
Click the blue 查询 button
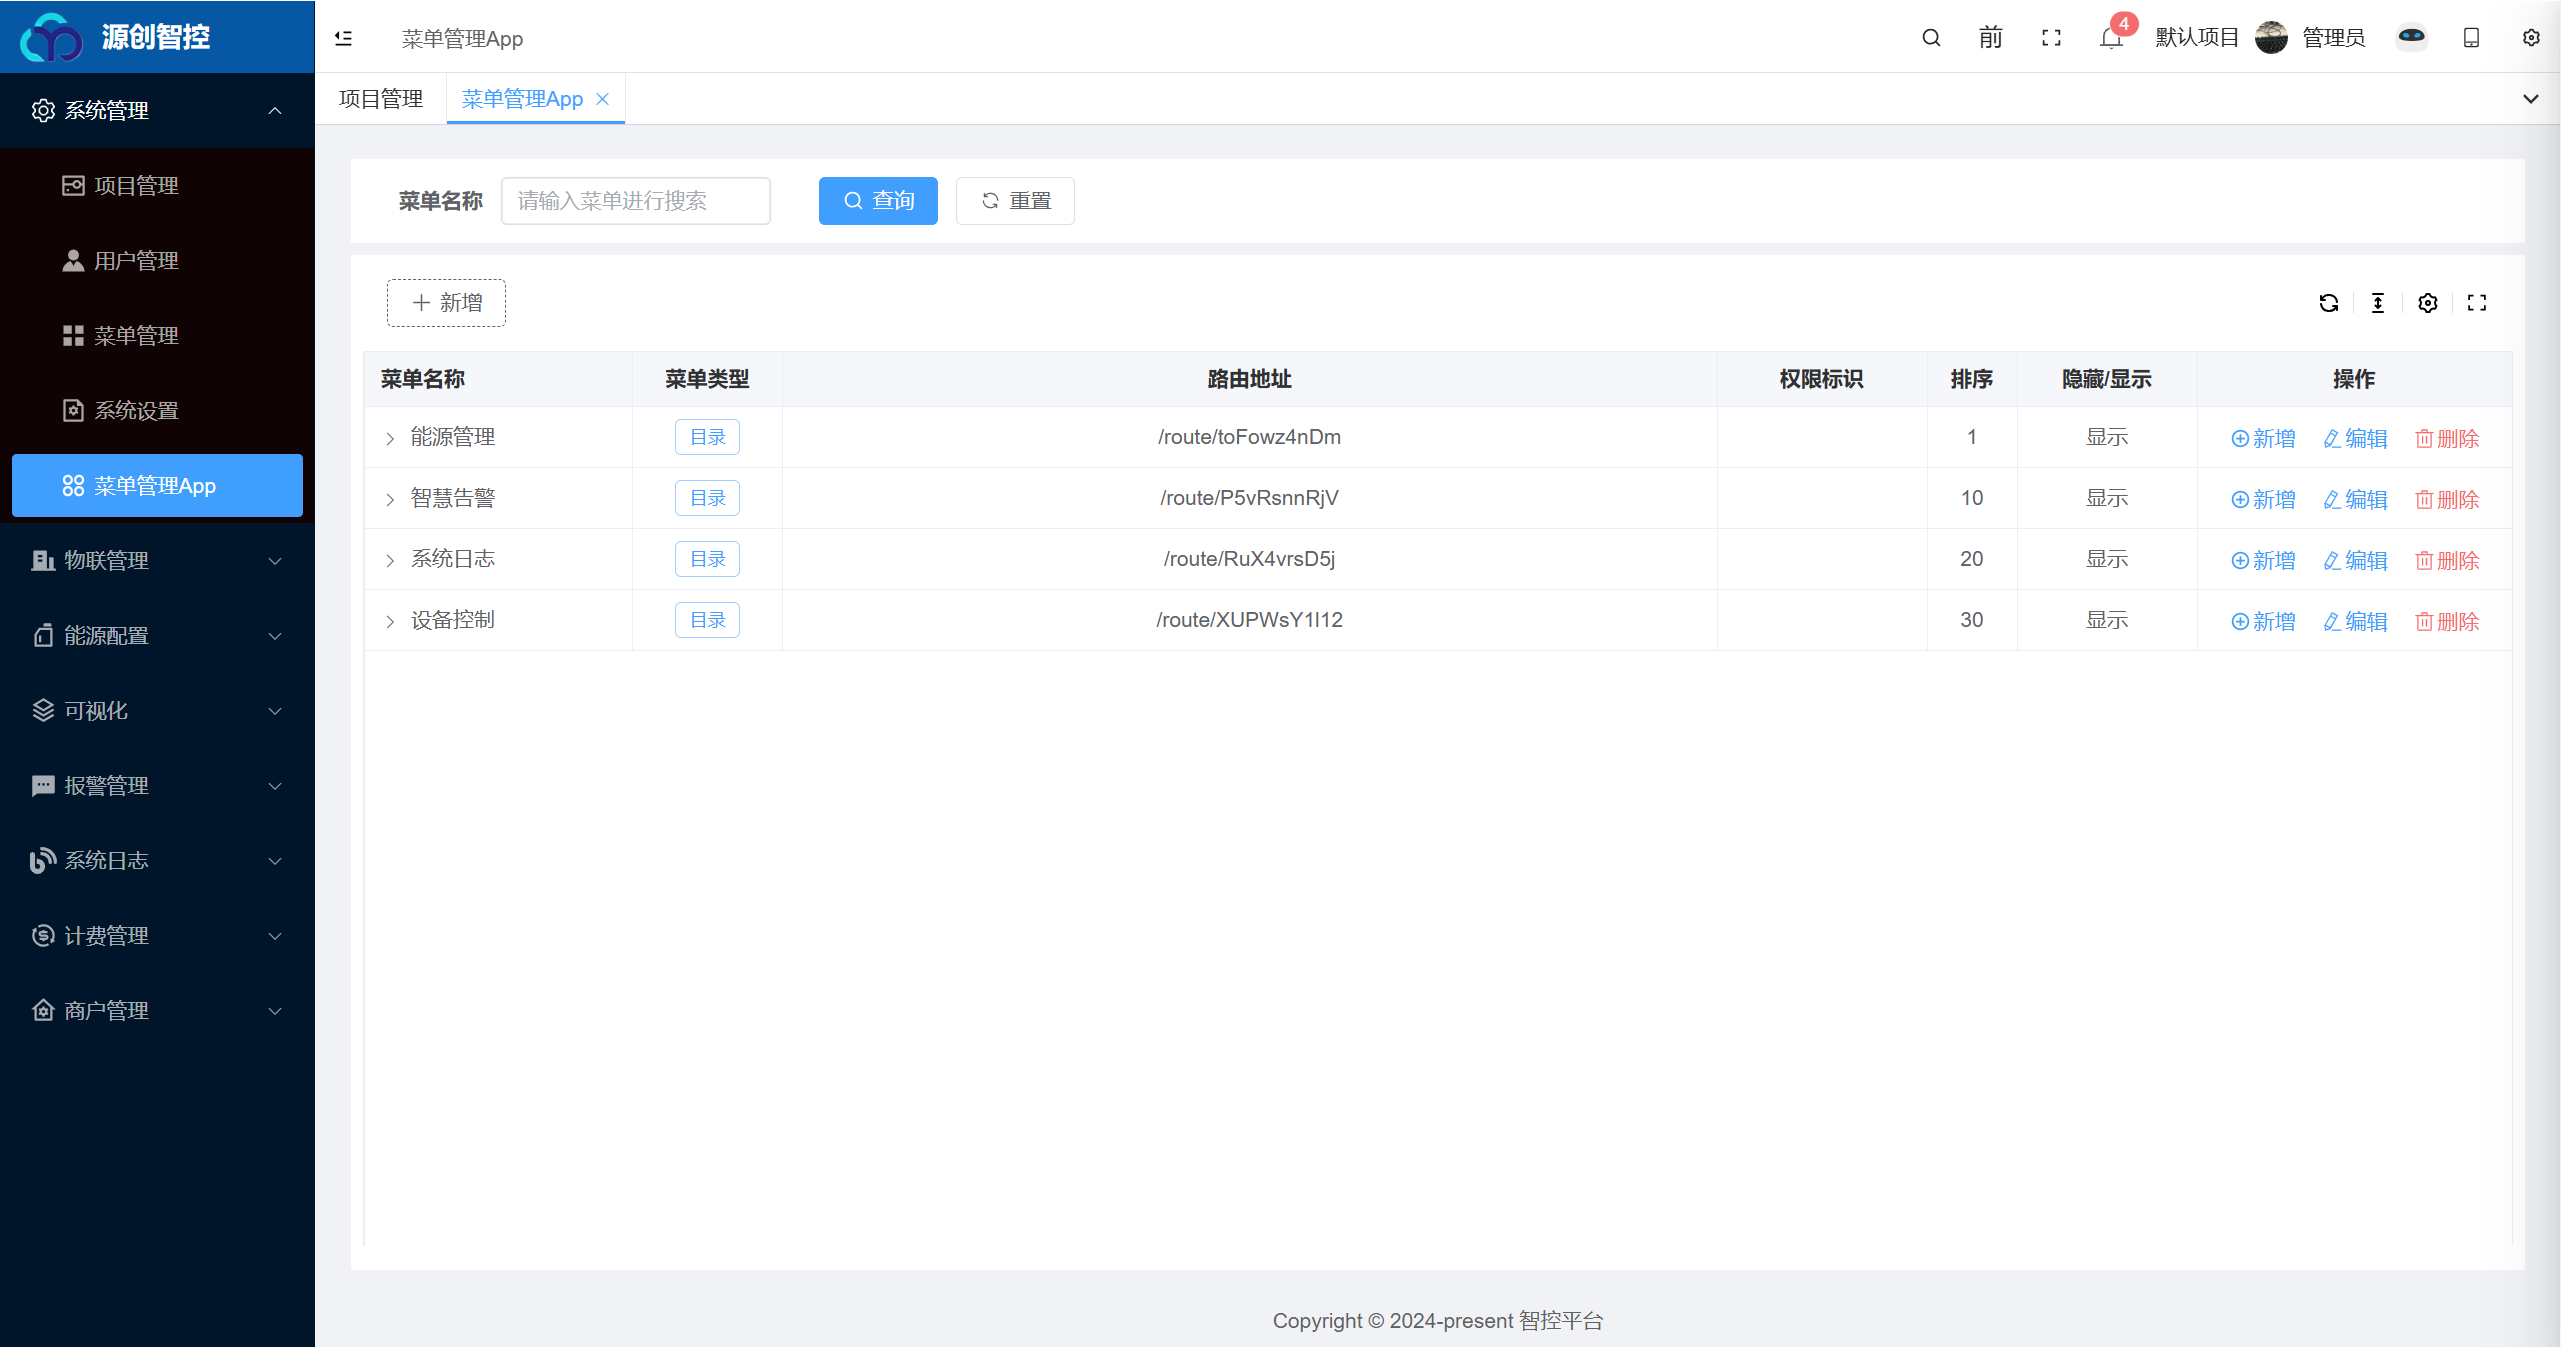coord(878,201)
